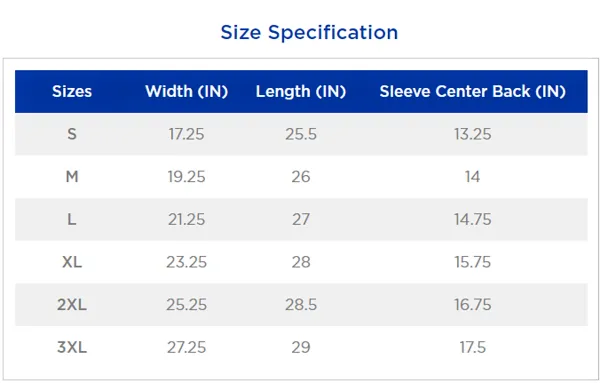
Task: Click the Sleeve Center Back (IN) header
Action: tap(473, 91)
